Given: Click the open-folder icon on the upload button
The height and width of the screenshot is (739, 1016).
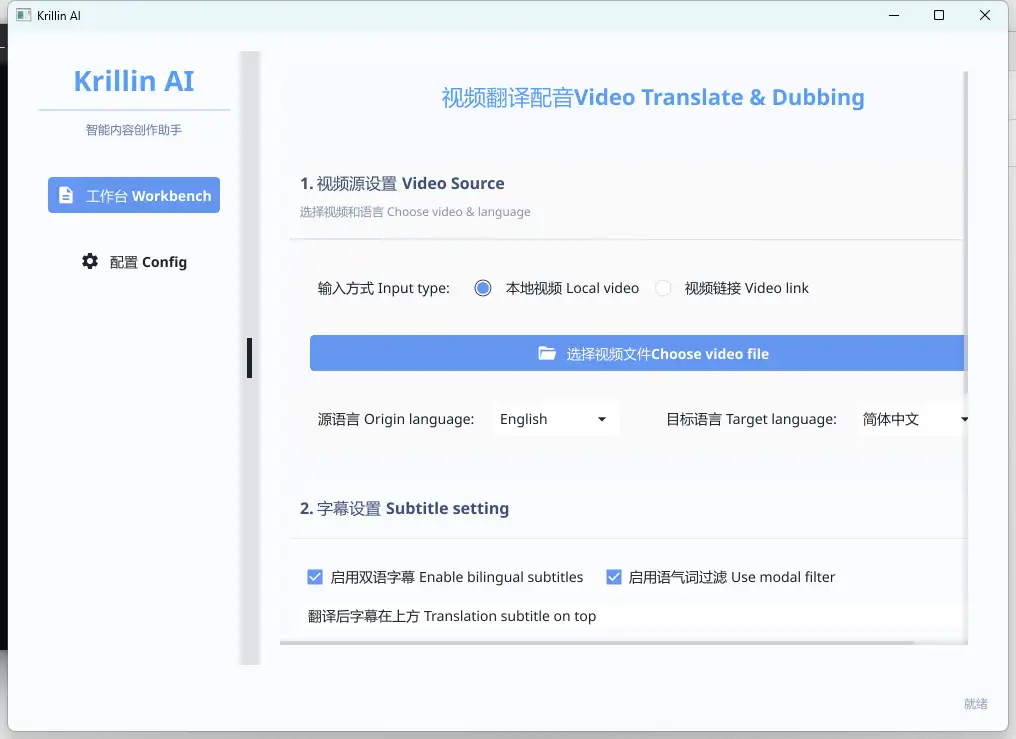Looking at the screenshot, I should (x=547, y=354).
